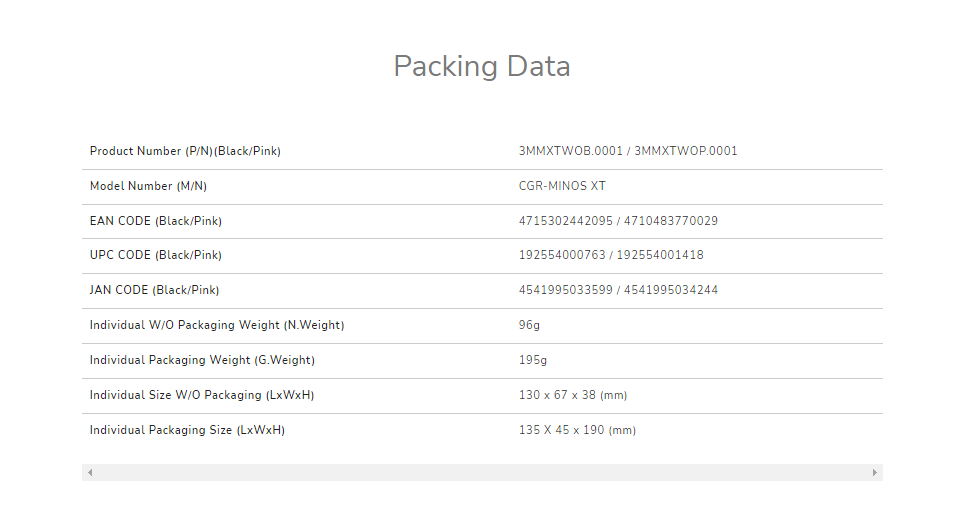Select the EAN code value 4715302442095
The width and height of the screenshot is (970, 528).
click(x=565, y=221)
